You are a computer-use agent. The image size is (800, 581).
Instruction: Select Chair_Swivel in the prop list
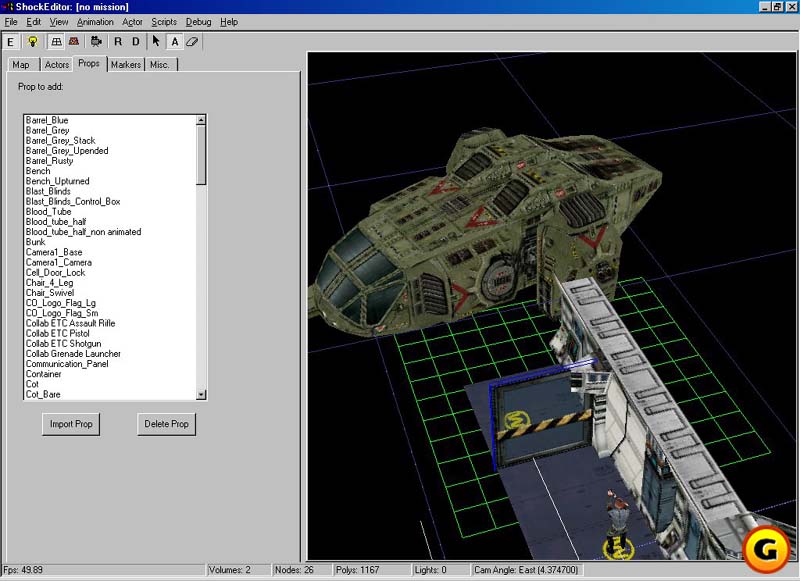50,293
